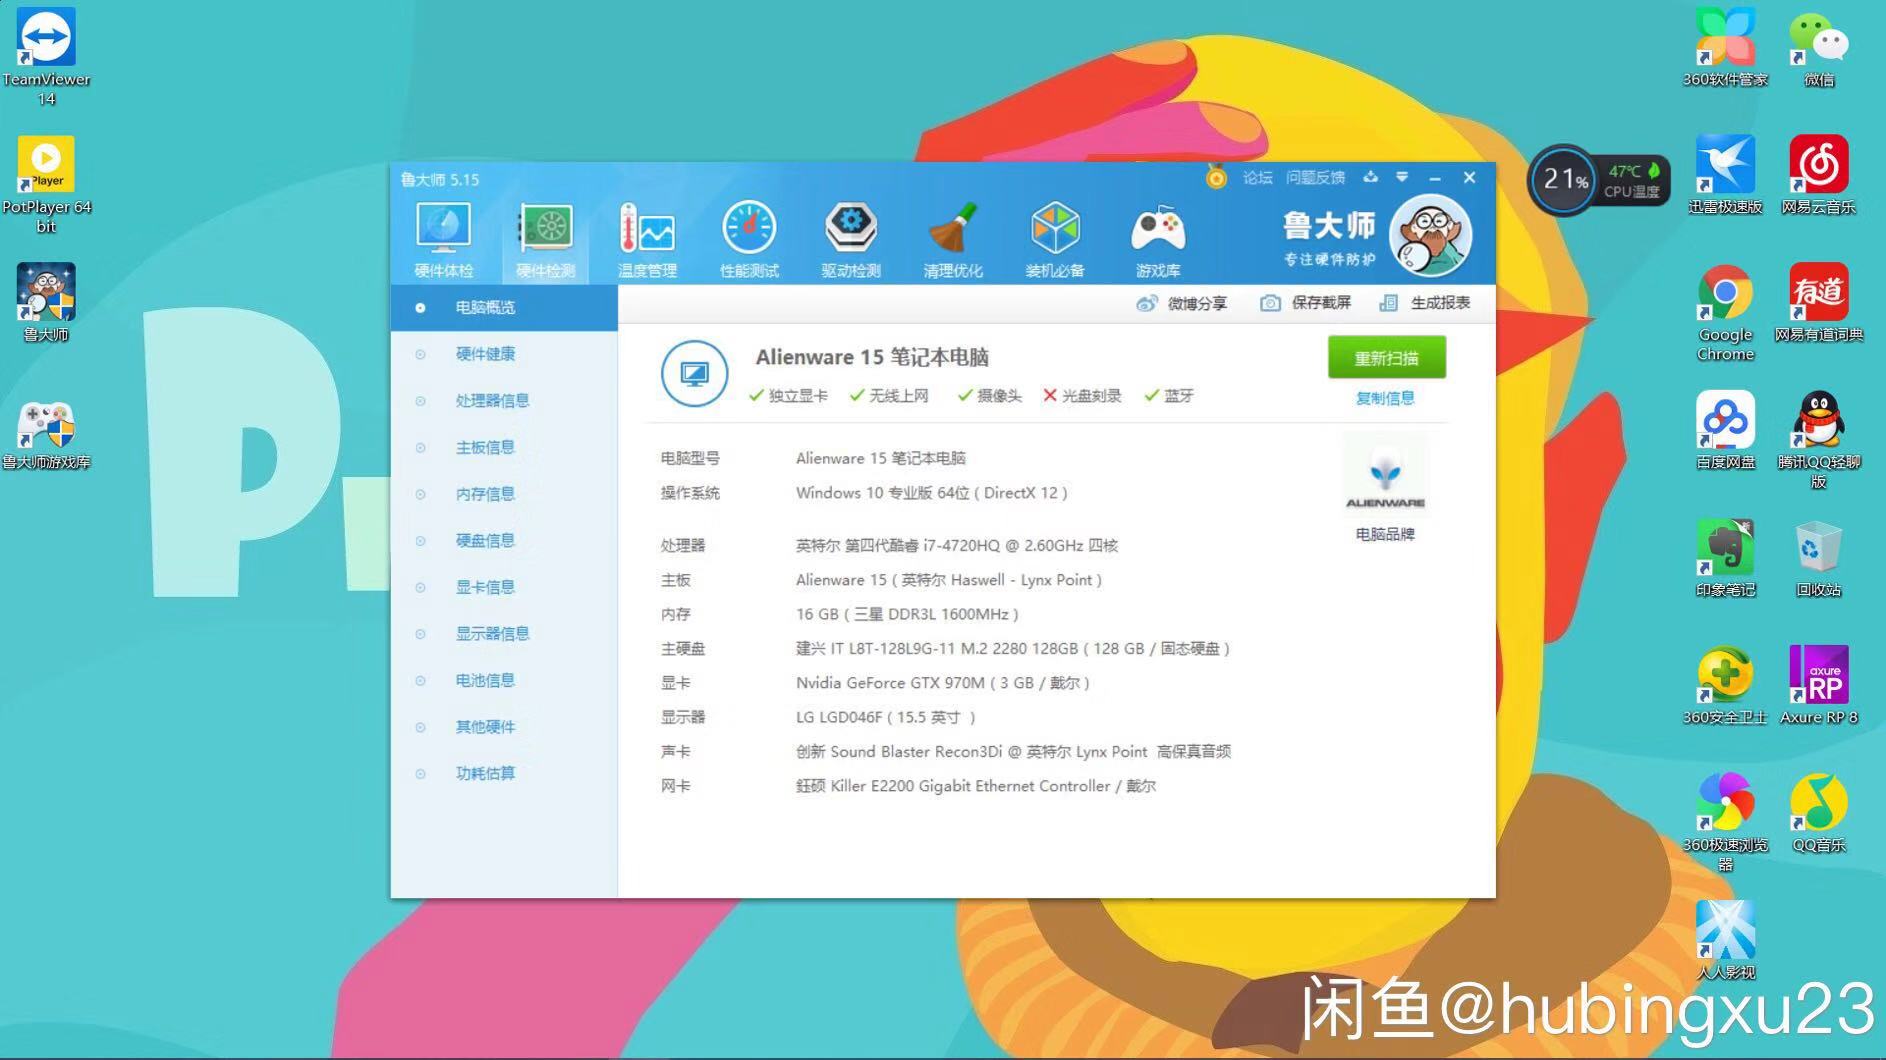This screenshot has width=1886, height=1060.
Task: Click the skin (shirt) icon in the title bar
Action: (x=1371, y=177)
